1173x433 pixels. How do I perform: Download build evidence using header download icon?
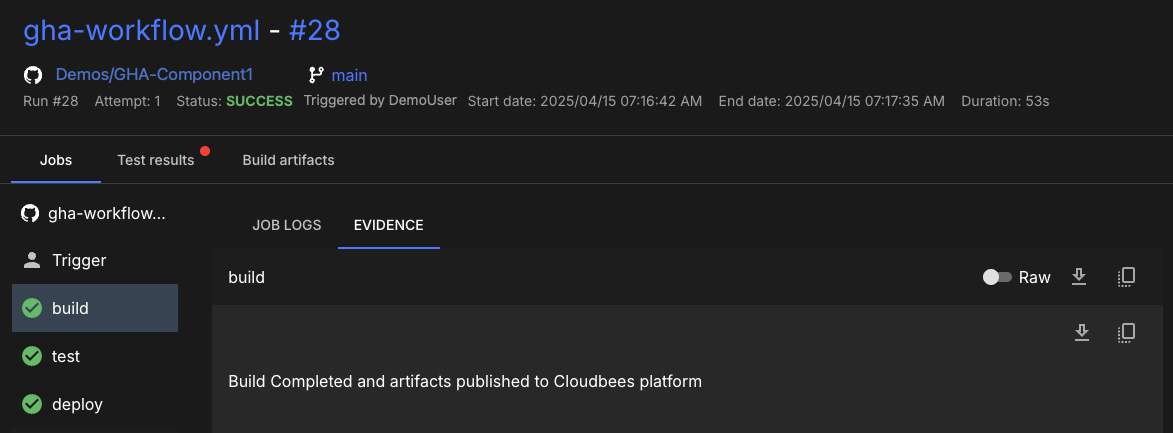[1079, 277]
